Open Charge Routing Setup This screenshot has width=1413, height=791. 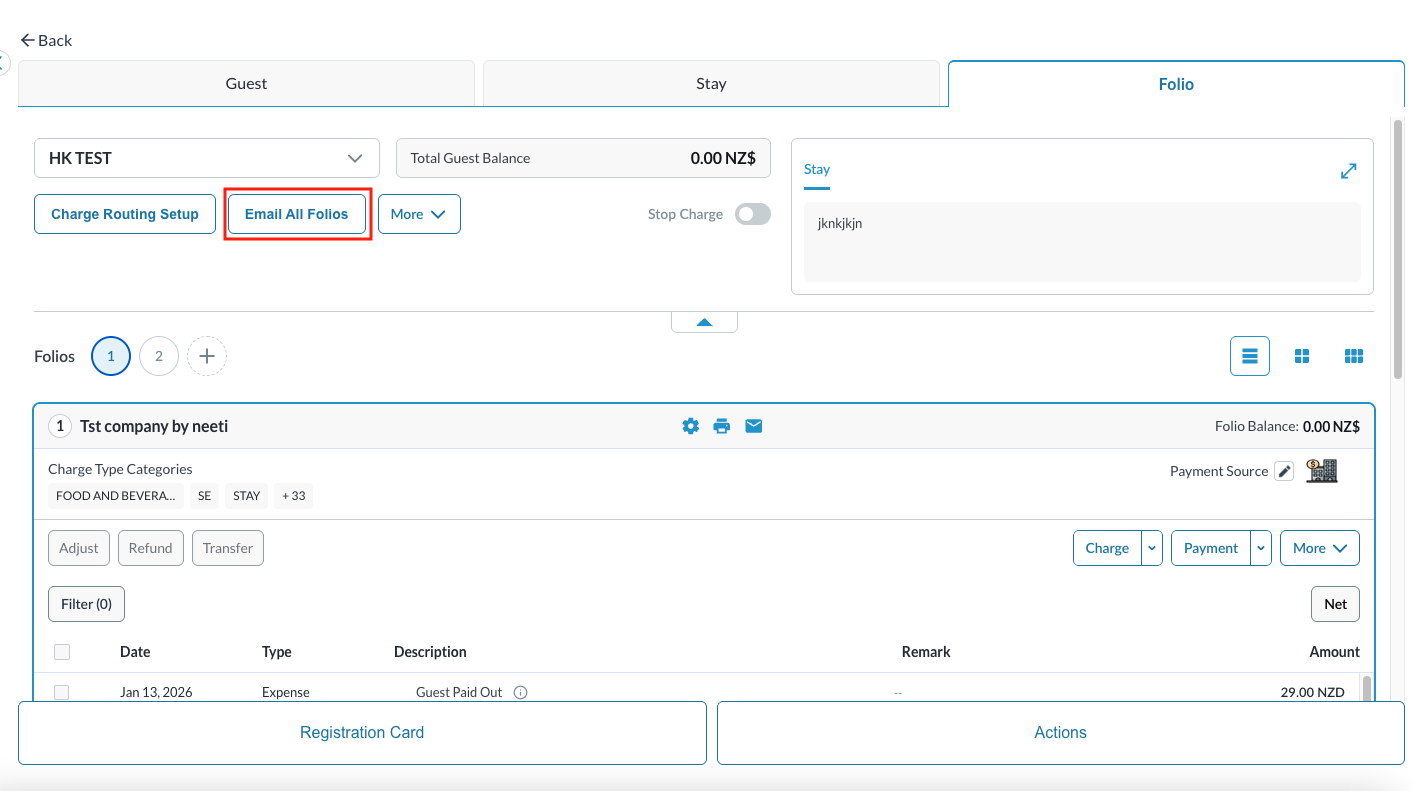[x=125, y=214]
